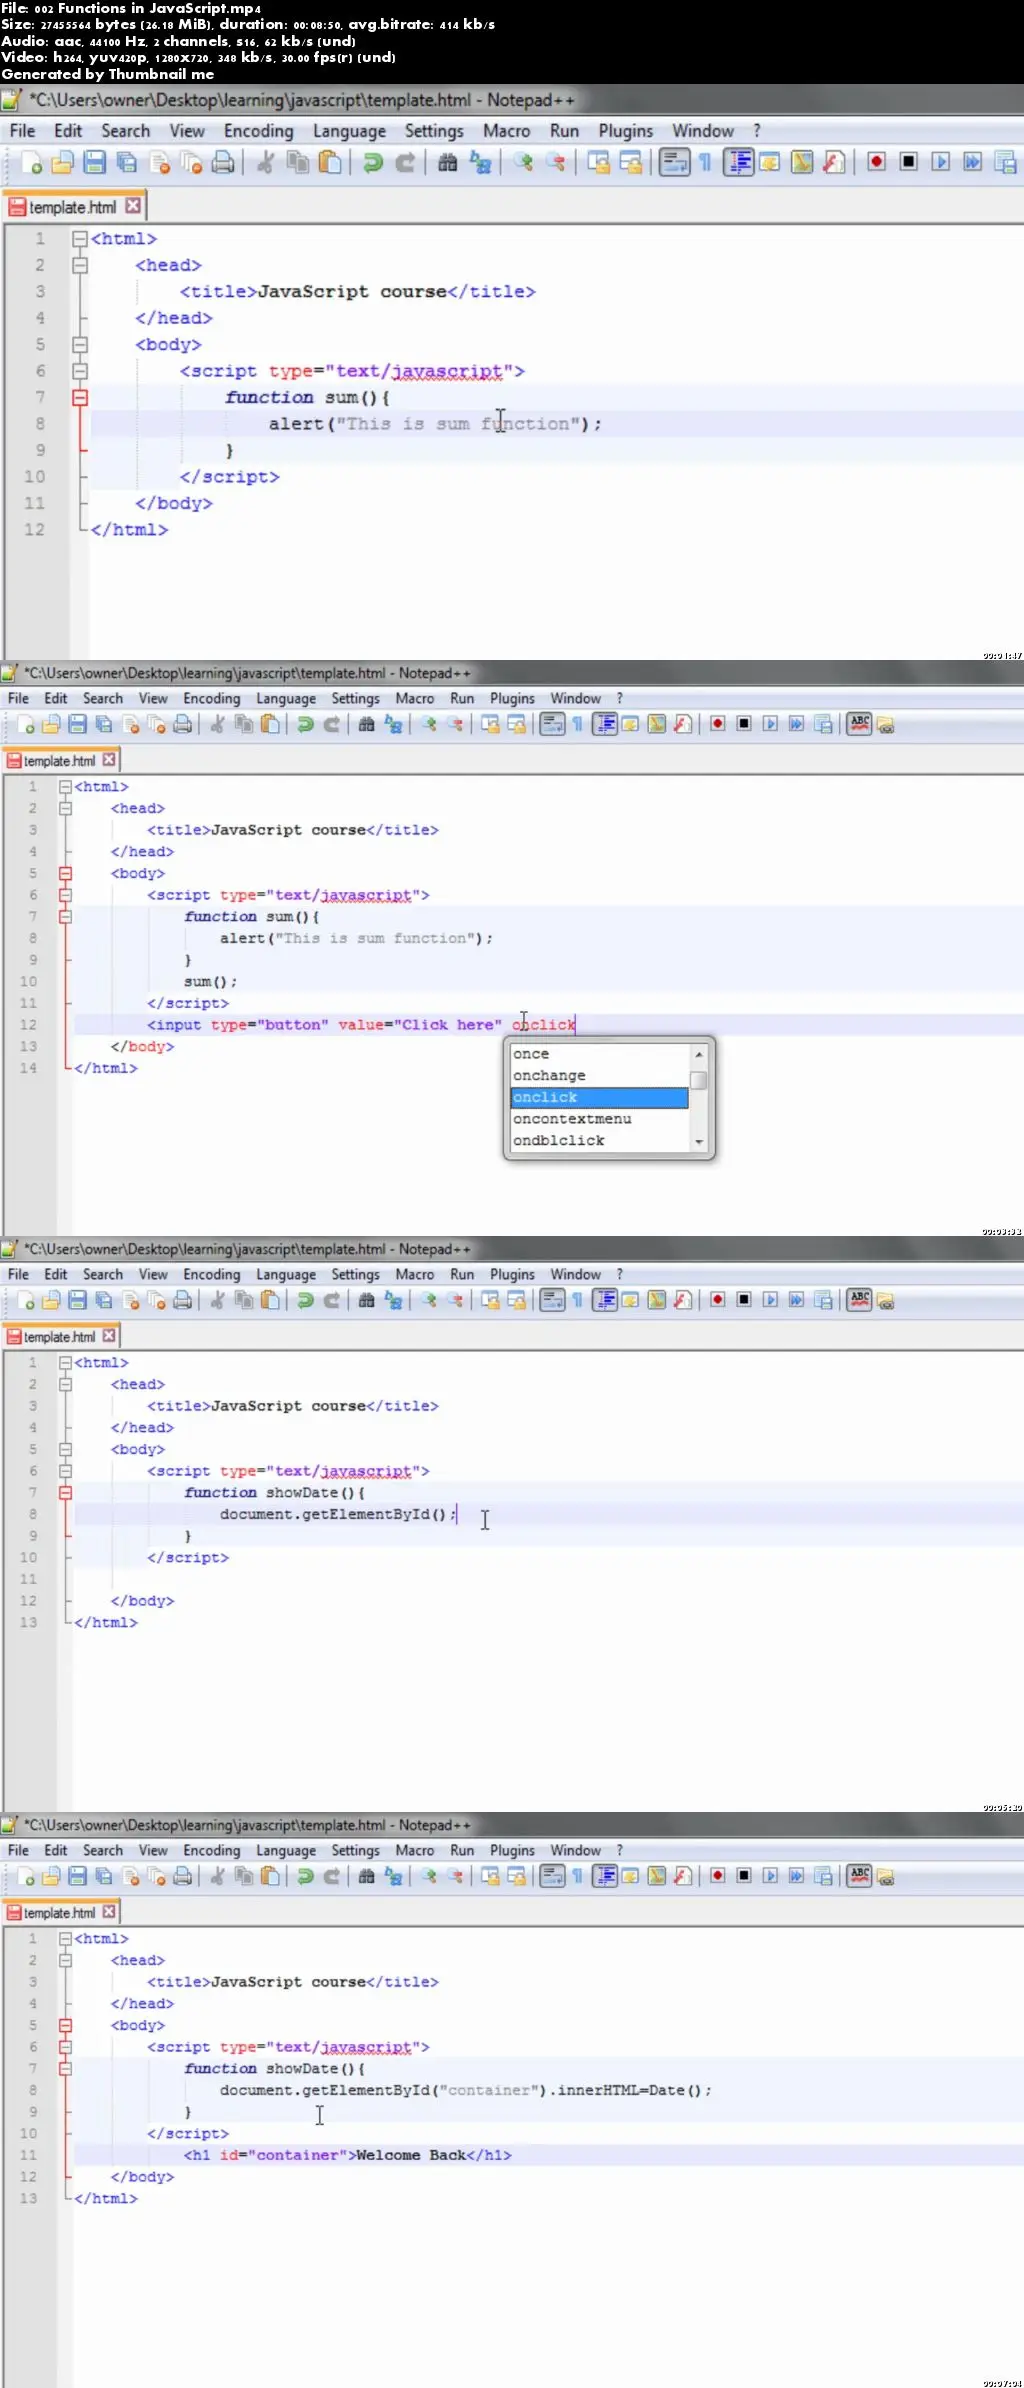Click Paste icon in first frame toolbar
This screenshot has height=2388, width=1024.
(x=330, y=163)
